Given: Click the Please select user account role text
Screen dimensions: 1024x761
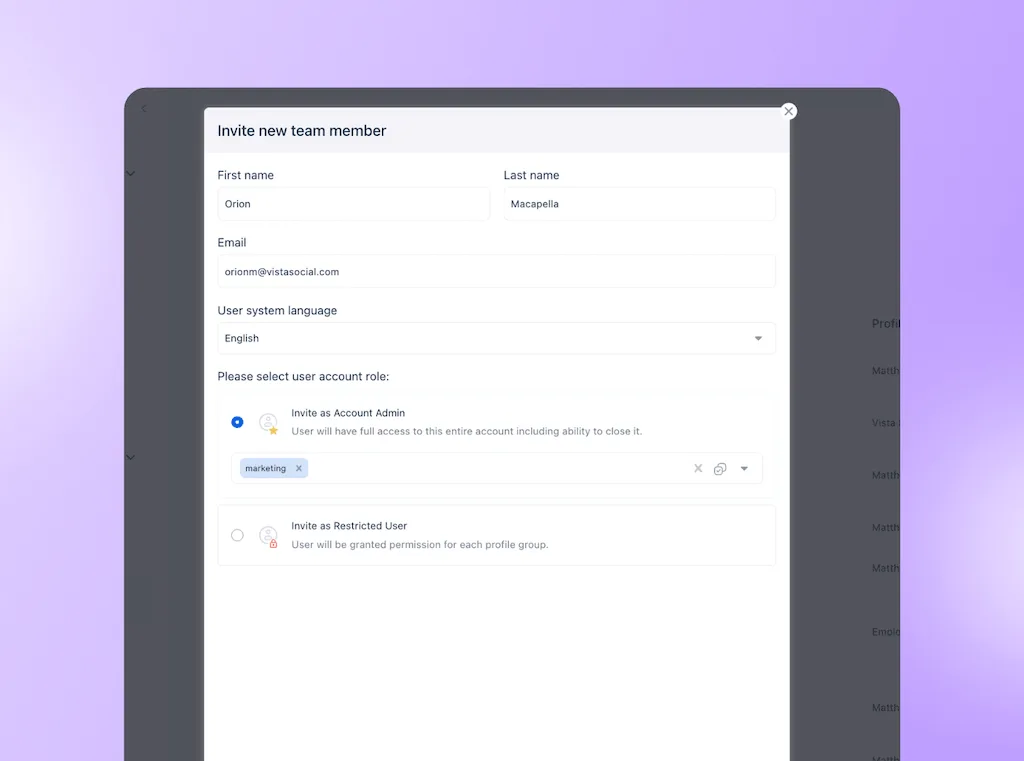Looking at the screenshot, I should pos(303,376).
